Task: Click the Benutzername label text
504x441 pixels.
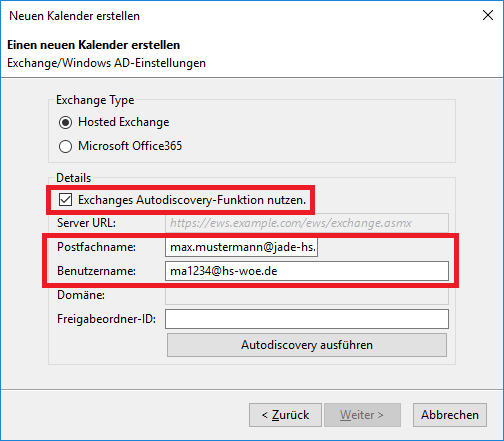Action: point(96,271)
